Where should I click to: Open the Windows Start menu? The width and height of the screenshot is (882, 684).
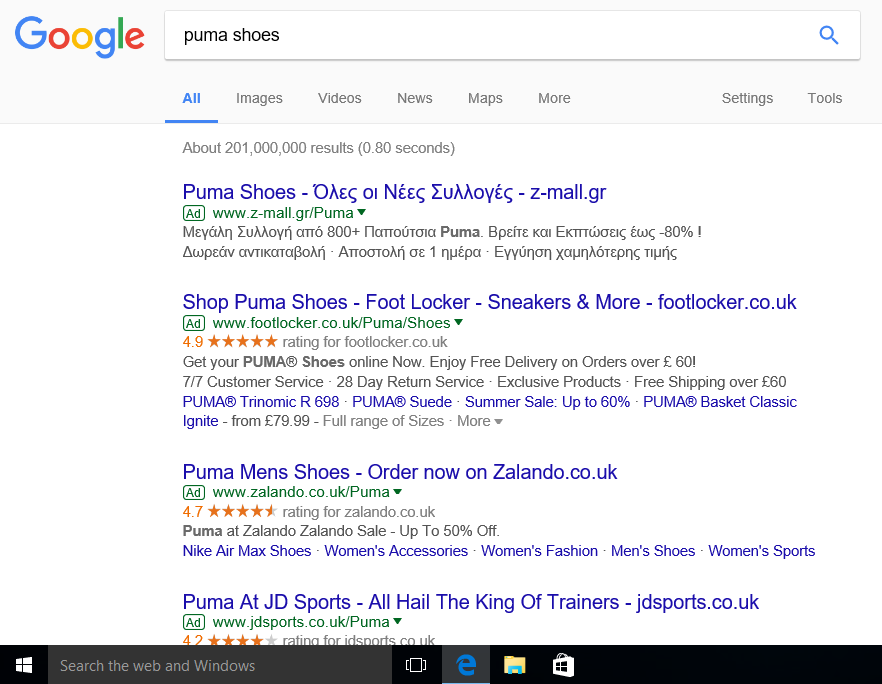[x=24, y=665]
